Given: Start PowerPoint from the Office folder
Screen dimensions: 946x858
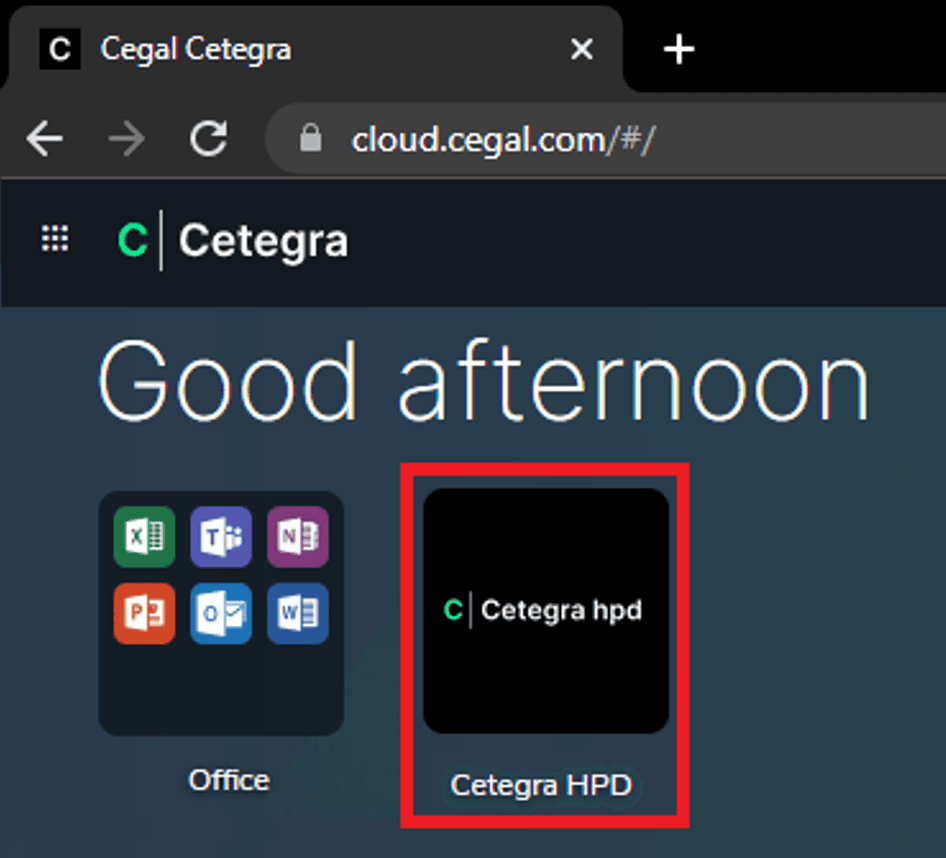Looking at the screenshot, I should [x=145, y=613].
